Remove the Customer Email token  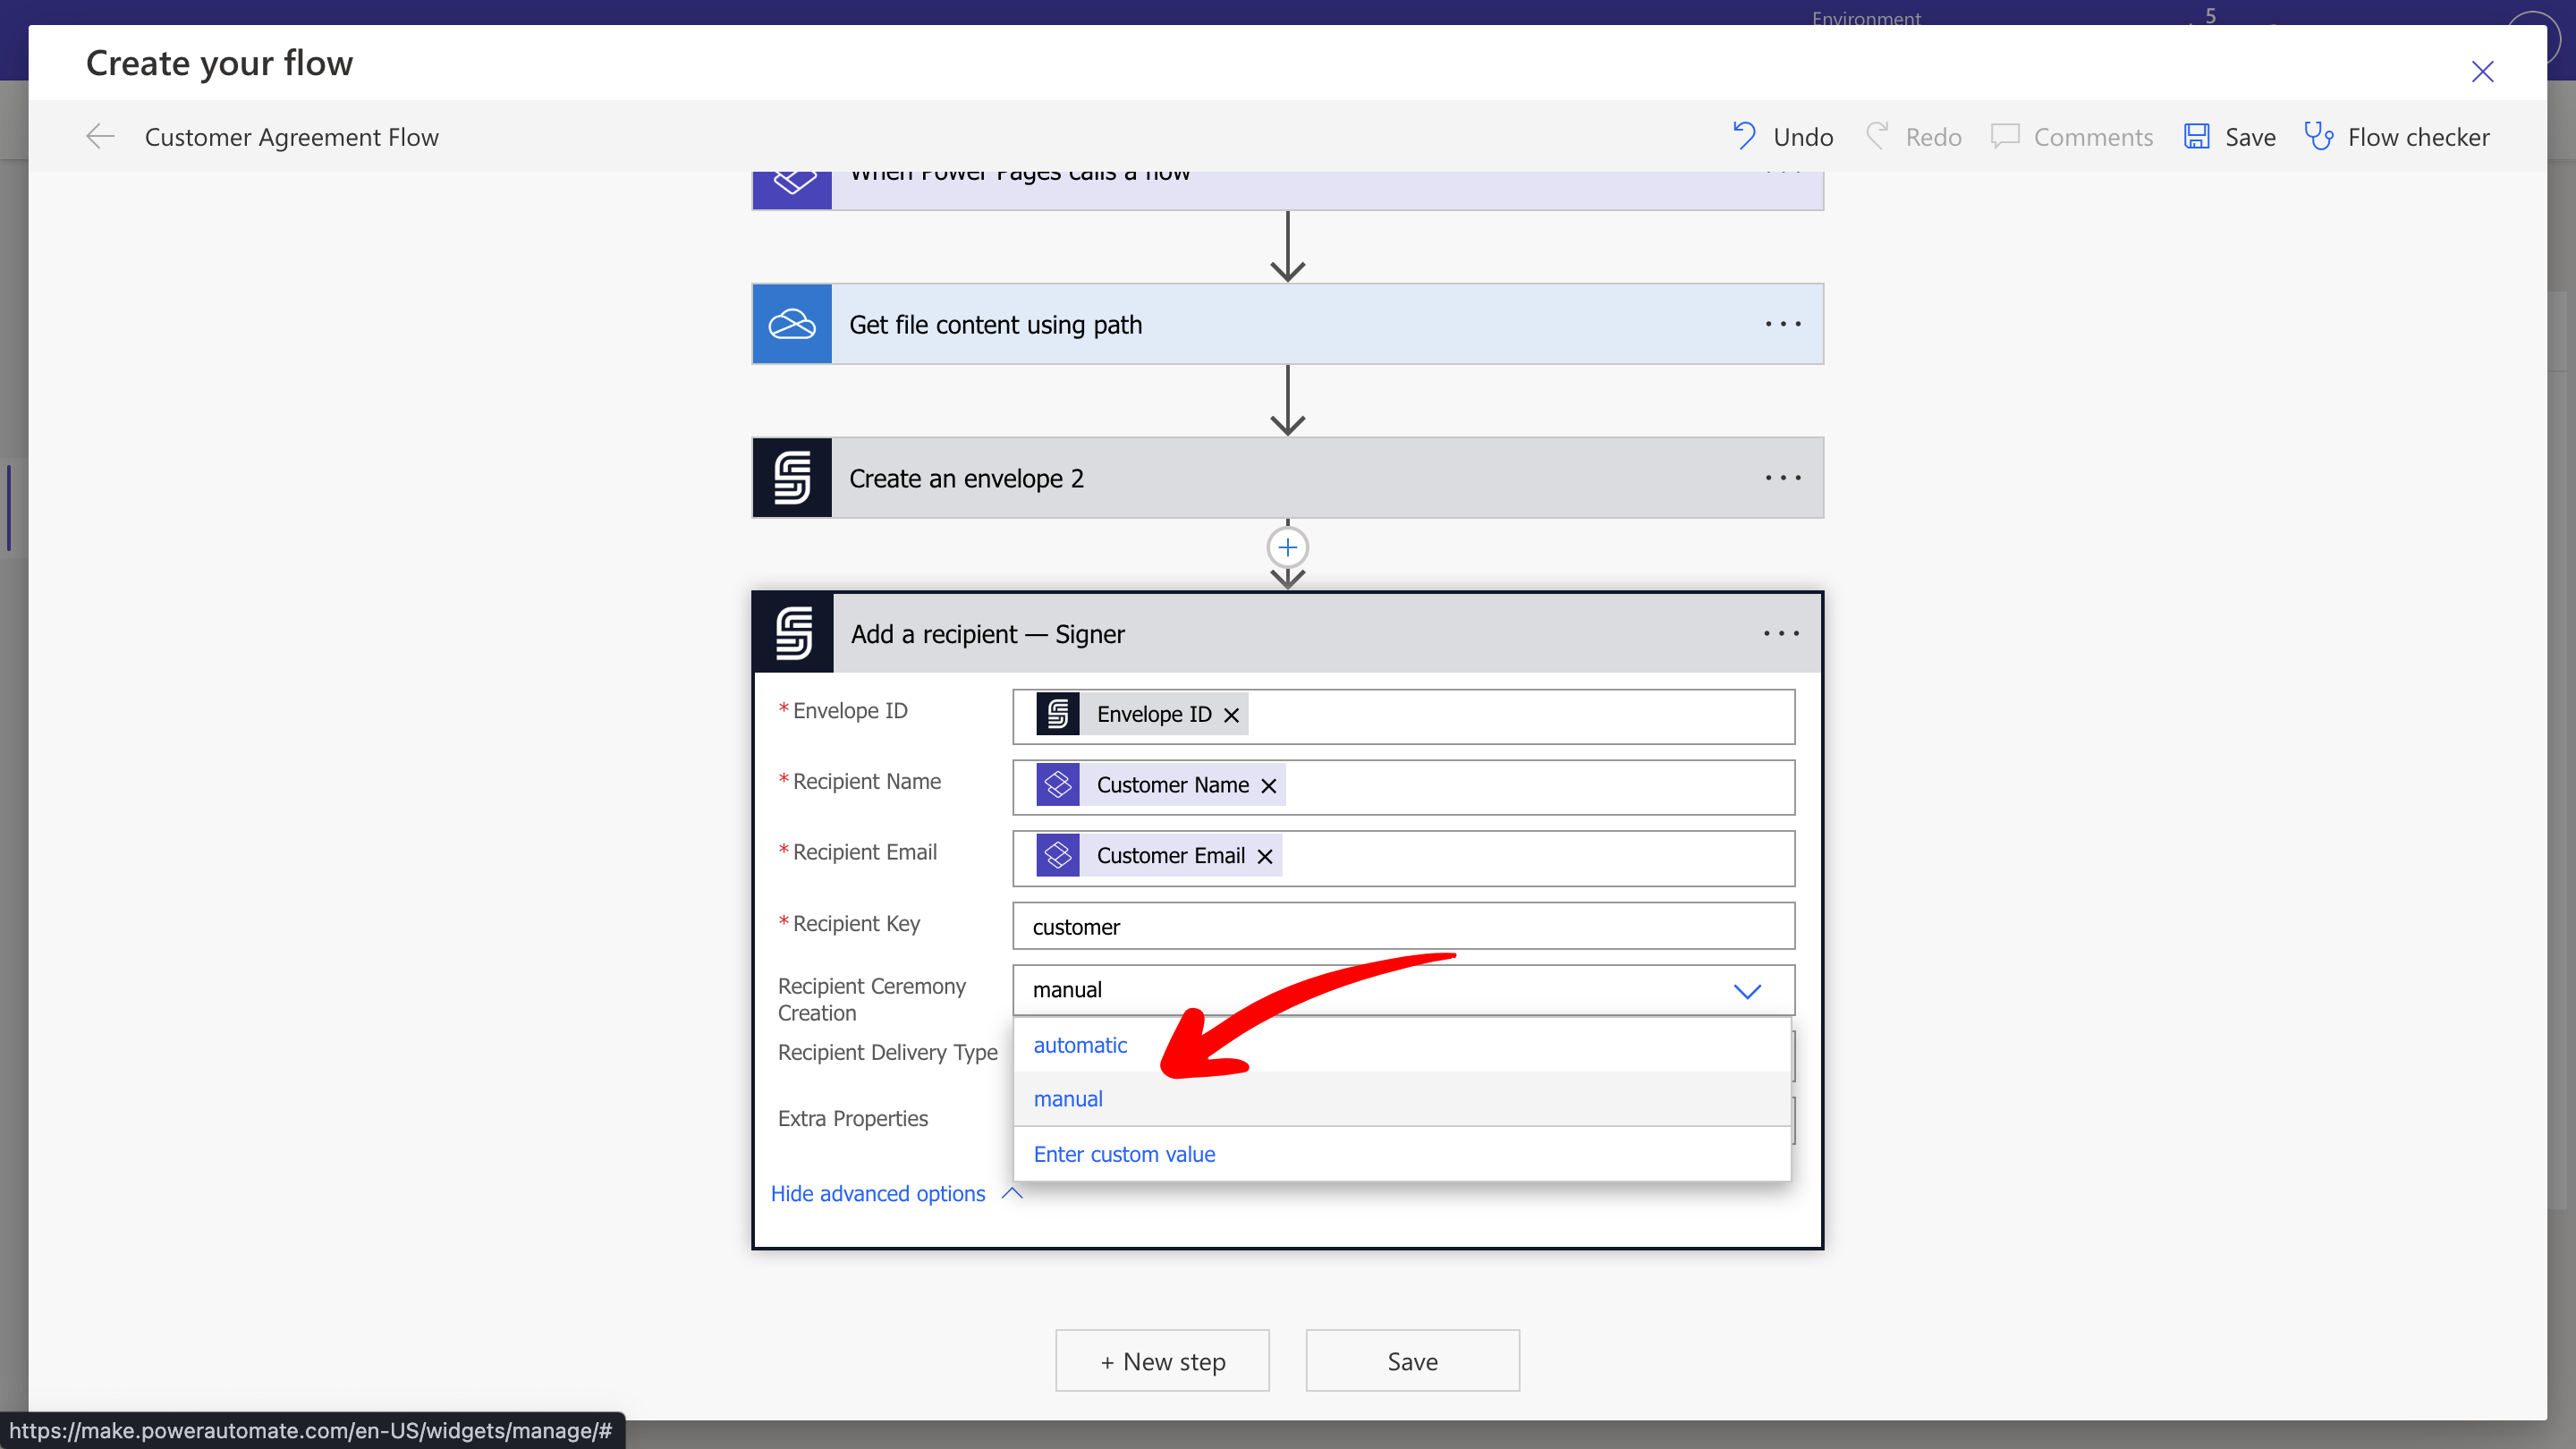point(1263,856)
